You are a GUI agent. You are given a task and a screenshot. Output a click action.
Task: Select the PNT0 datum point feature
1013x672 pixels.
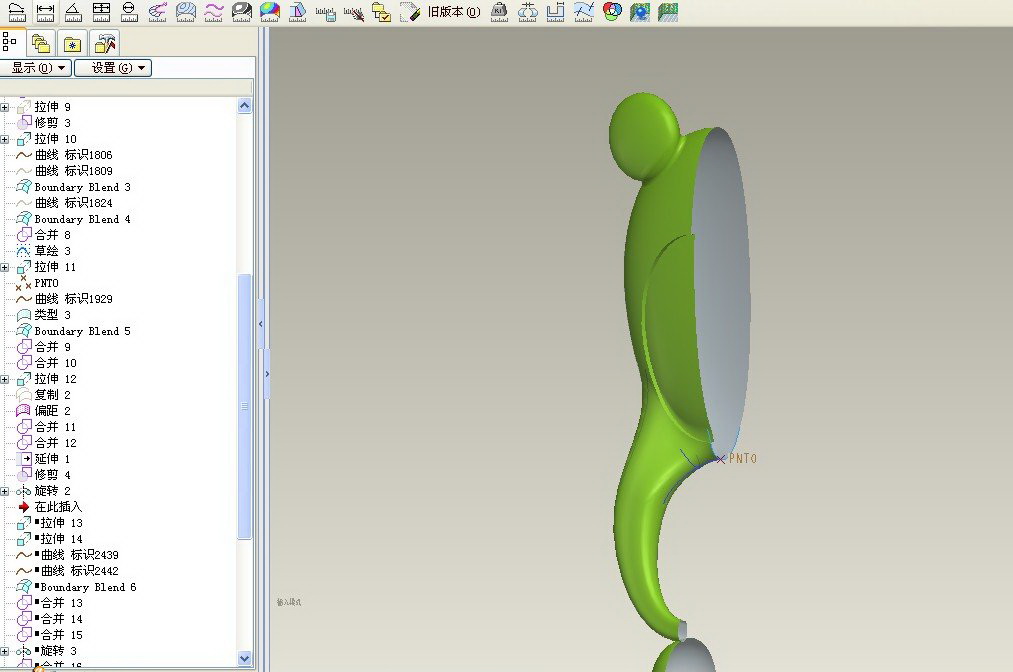(x=46, y=283)
